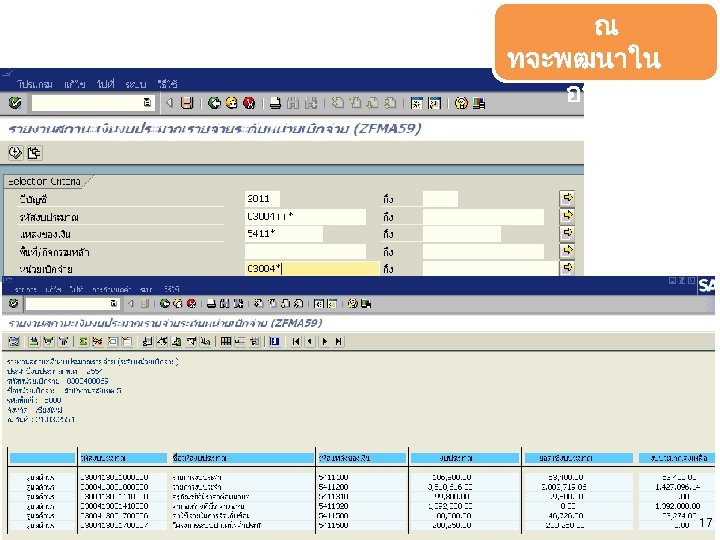This screenshot has width=720, height=540.
Task: Click Help icon in report results toolbar
Action: pos(352,304)
